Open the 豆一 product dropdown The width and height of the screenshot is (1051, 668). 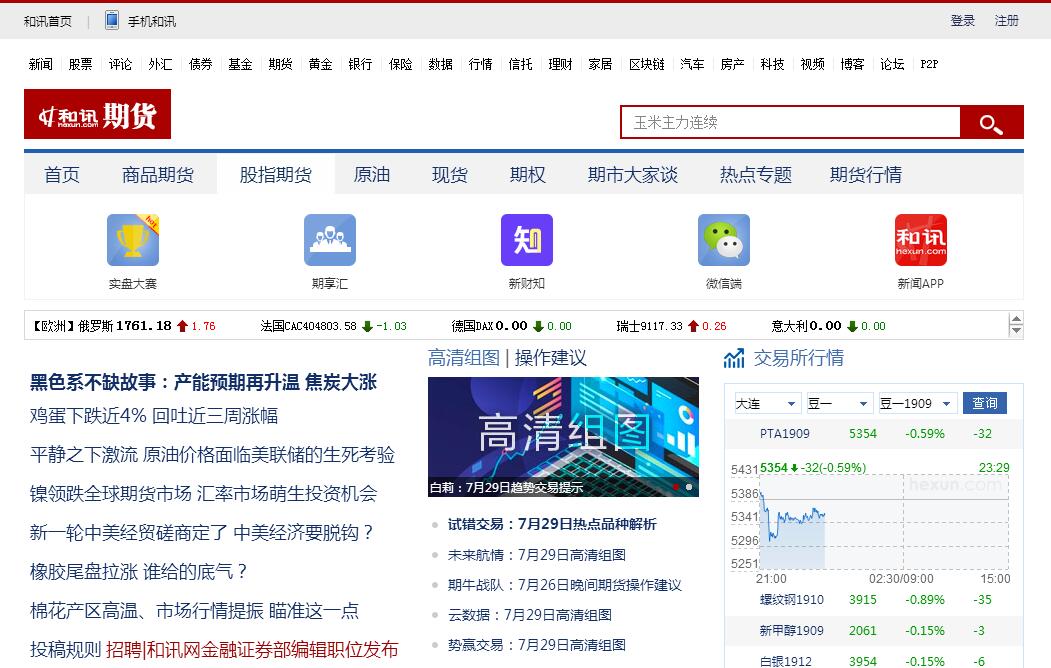click(x=838, y=403)
